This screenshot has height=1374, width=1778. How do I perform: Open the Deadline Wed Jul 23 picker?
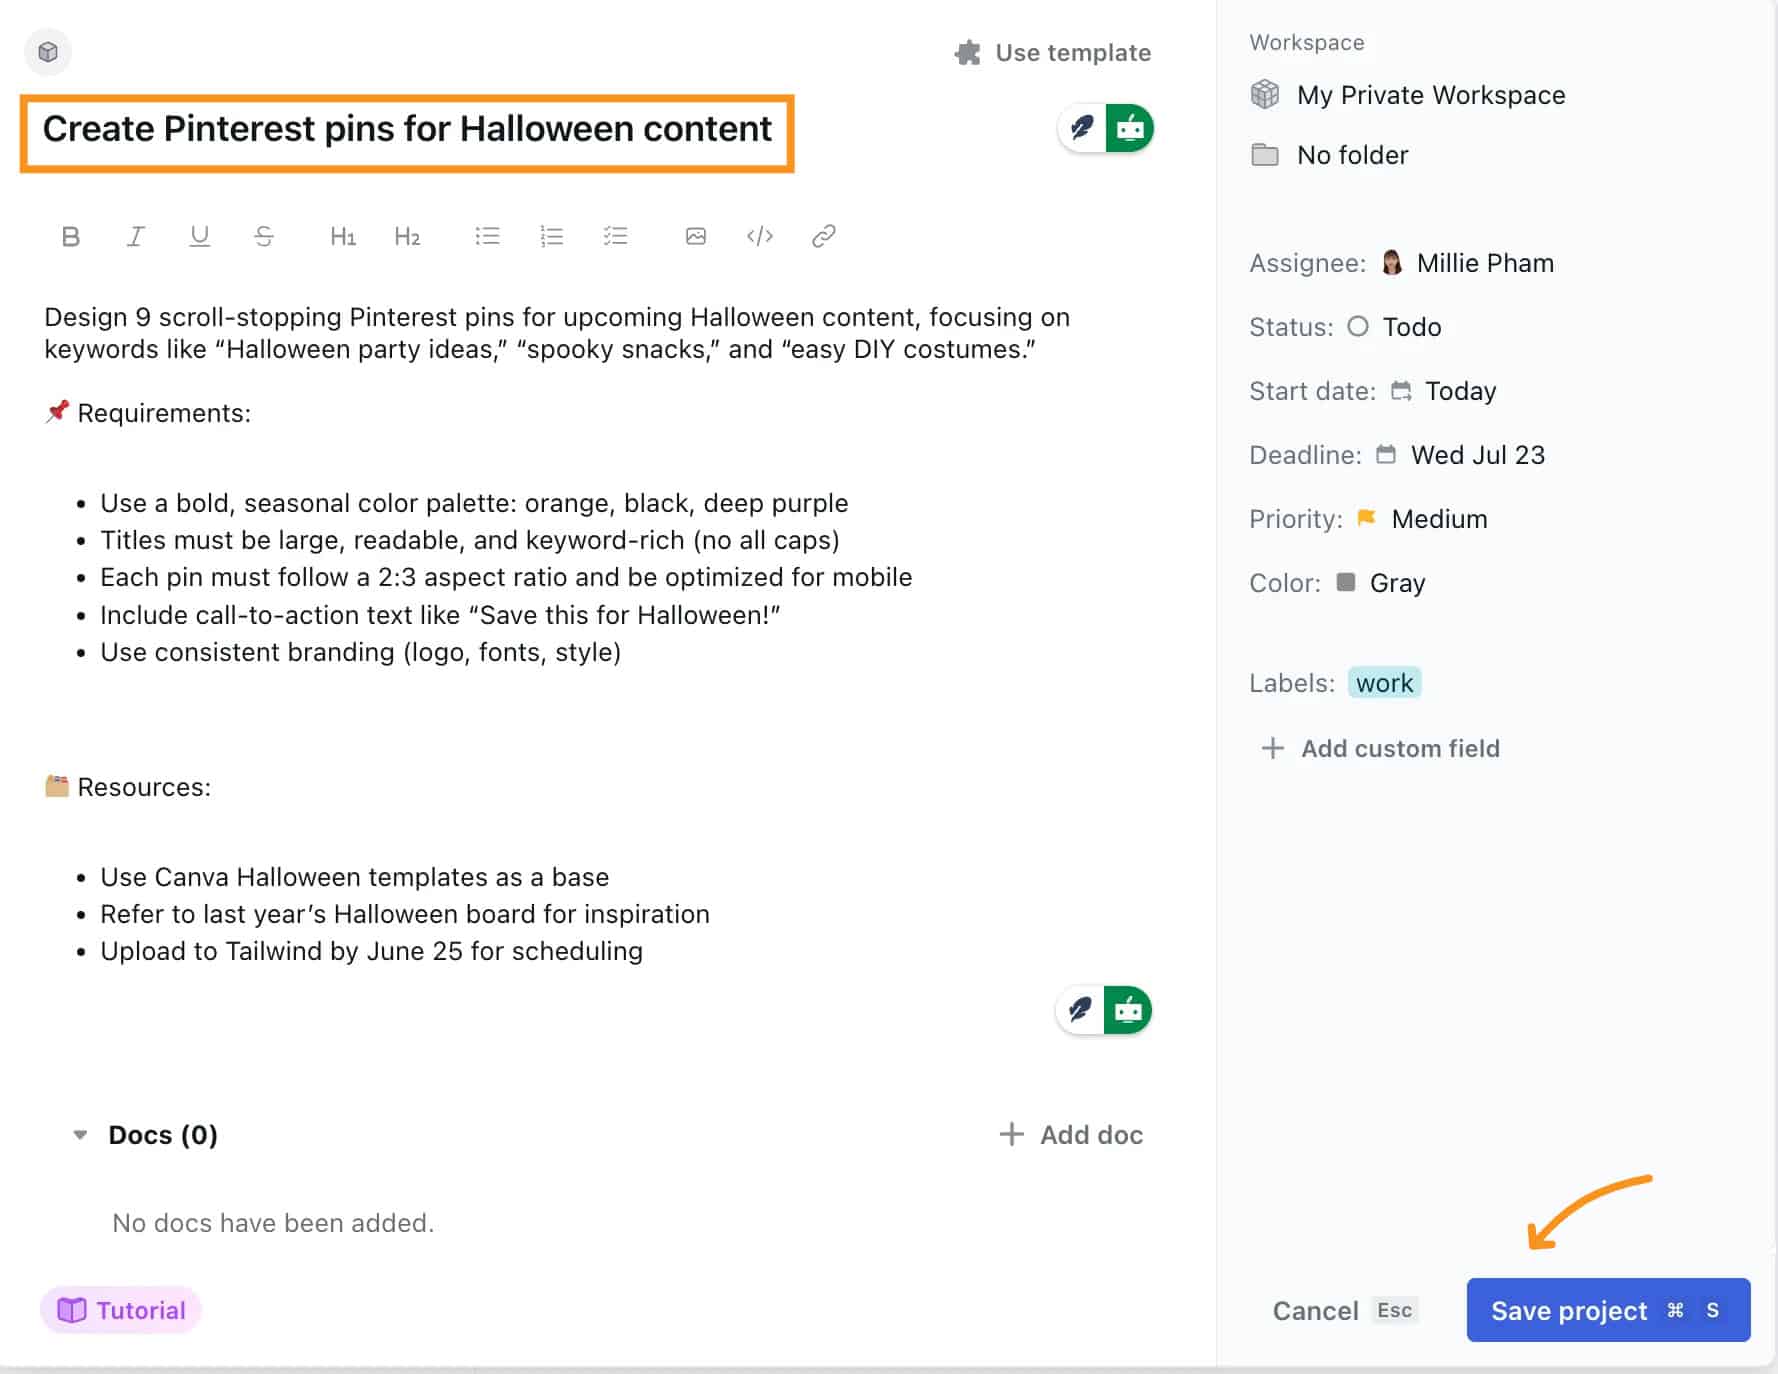(1460, 455)
